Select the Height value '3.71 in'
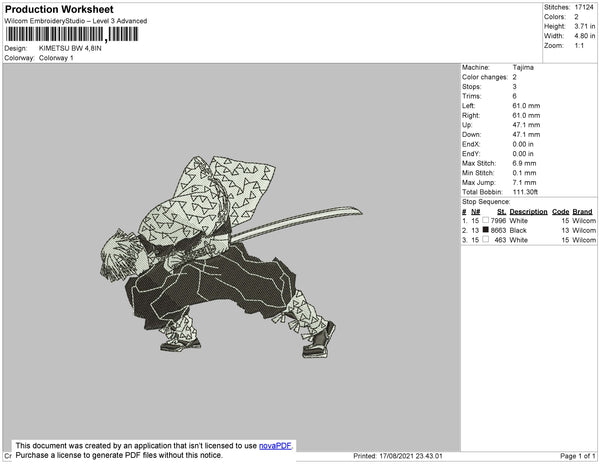The height and width of the screenshot is (464, 600). (x=585, y=26)
